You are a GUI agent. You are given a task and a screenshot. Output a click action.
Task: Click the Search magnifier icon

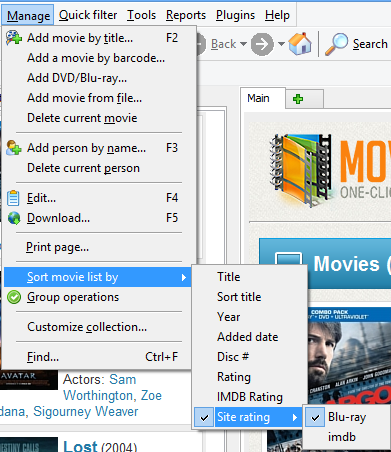336,44
